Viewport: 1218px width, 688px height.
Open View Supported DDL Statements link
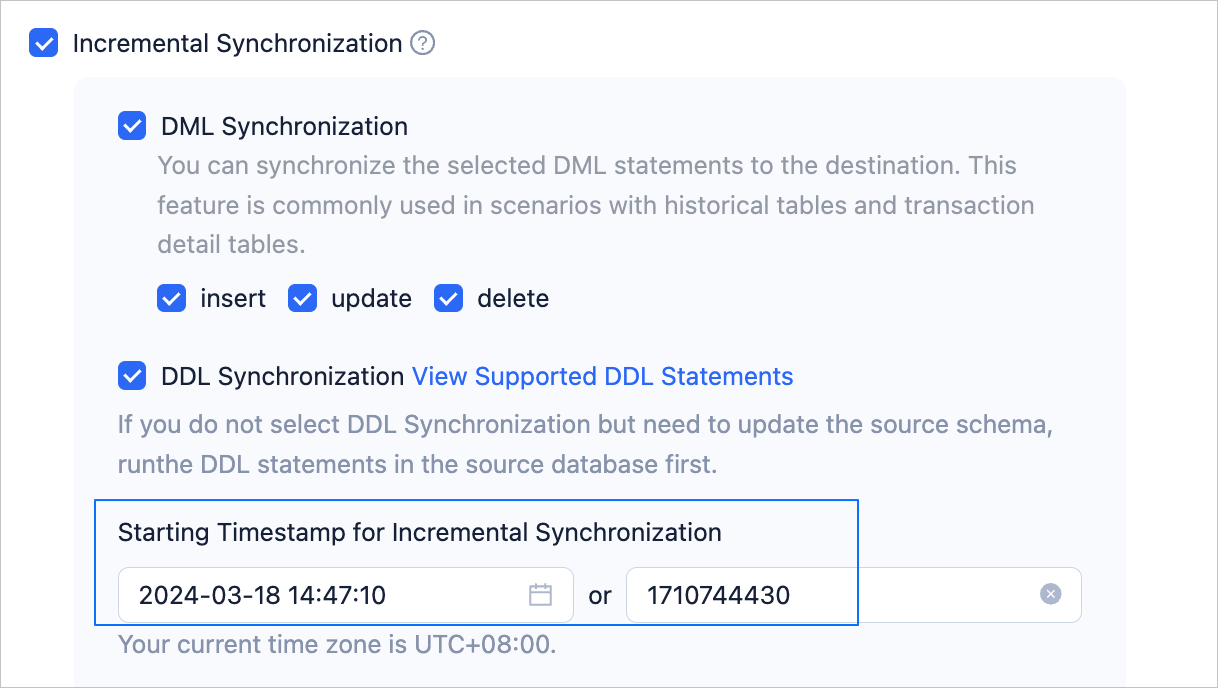tap(602, 376)
